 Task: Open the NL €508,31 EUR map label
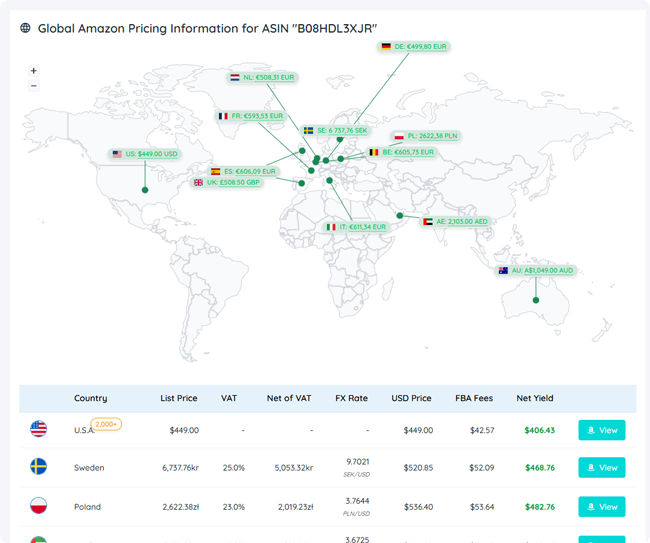tap(262, 78)
